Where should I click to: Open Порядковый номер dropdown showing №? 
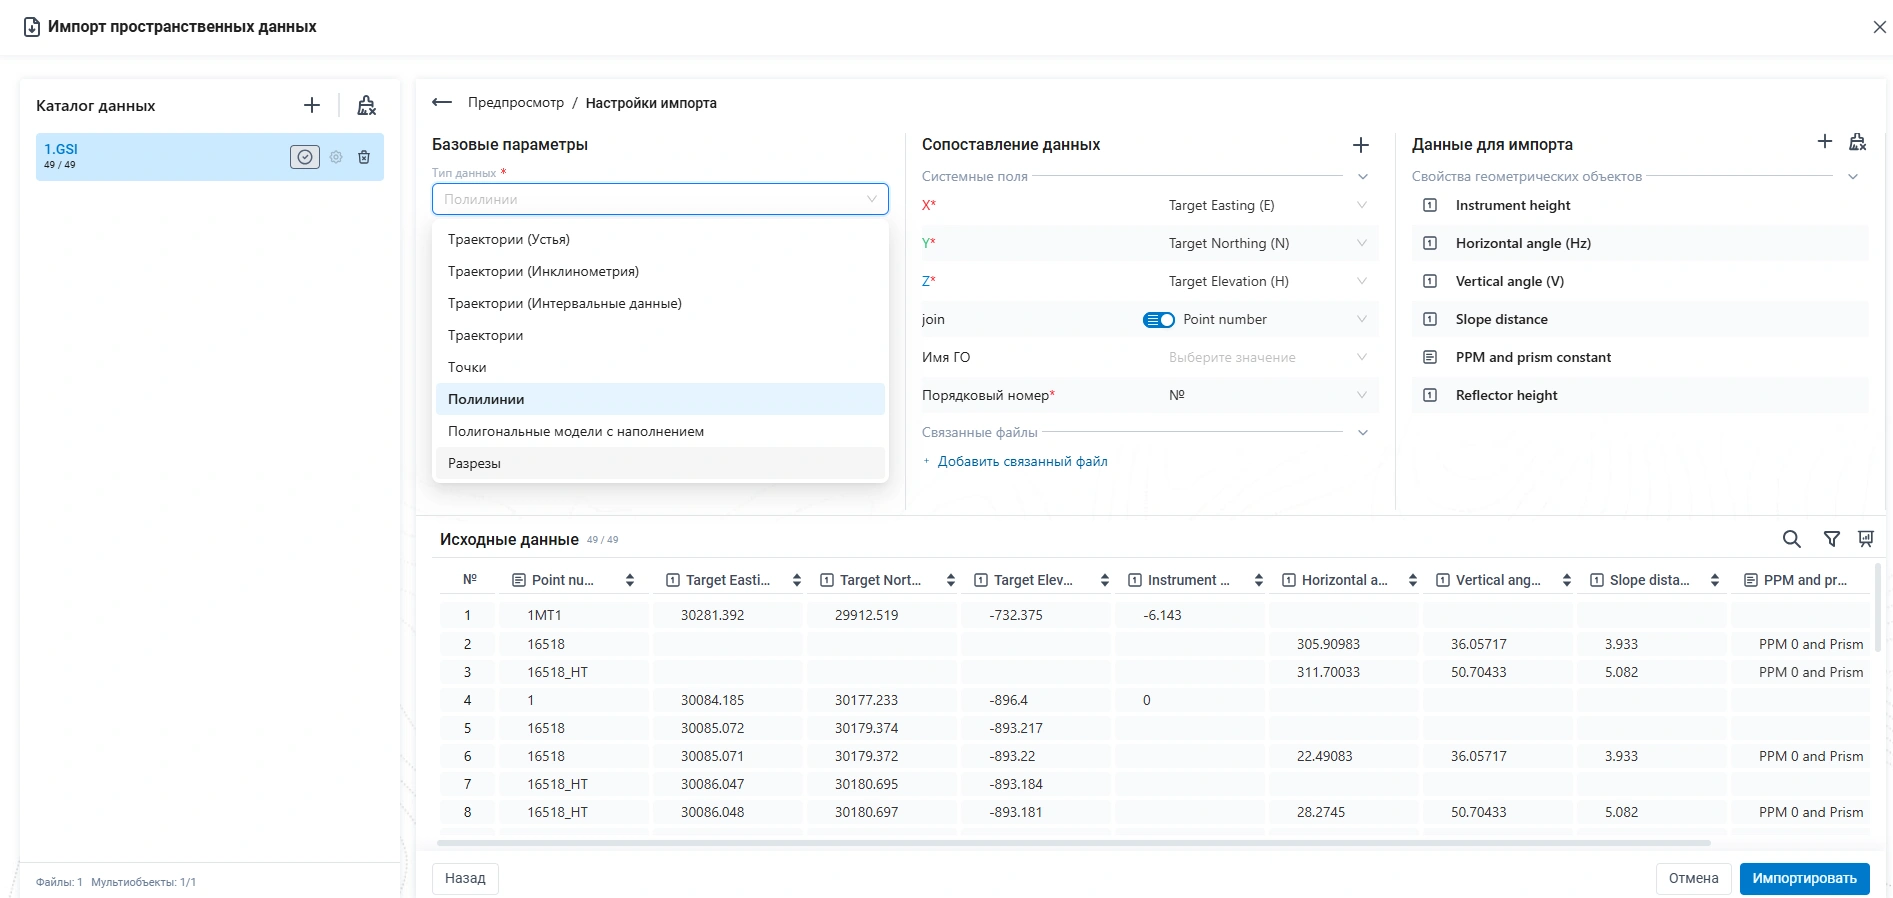pyautogui.click(x=1268, y=395)
